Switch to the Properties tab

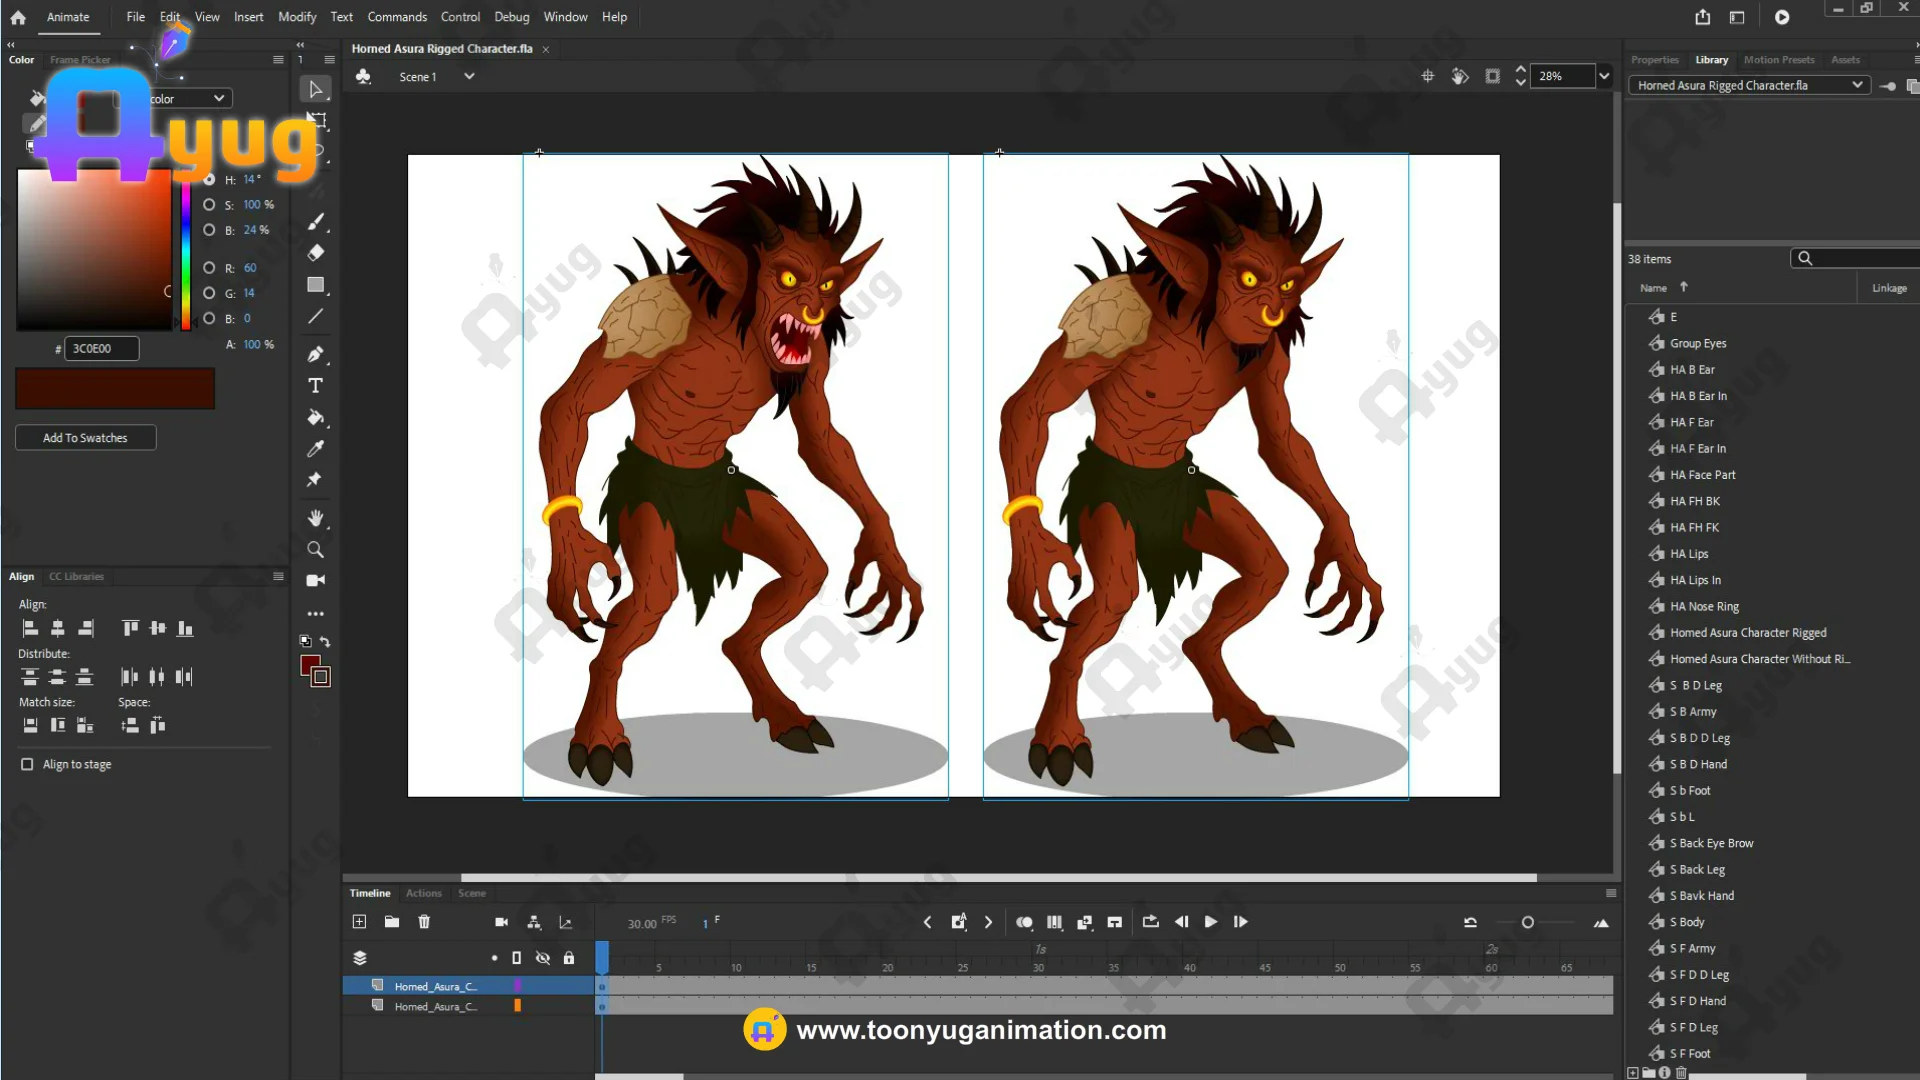click(x=1654, y=60)
